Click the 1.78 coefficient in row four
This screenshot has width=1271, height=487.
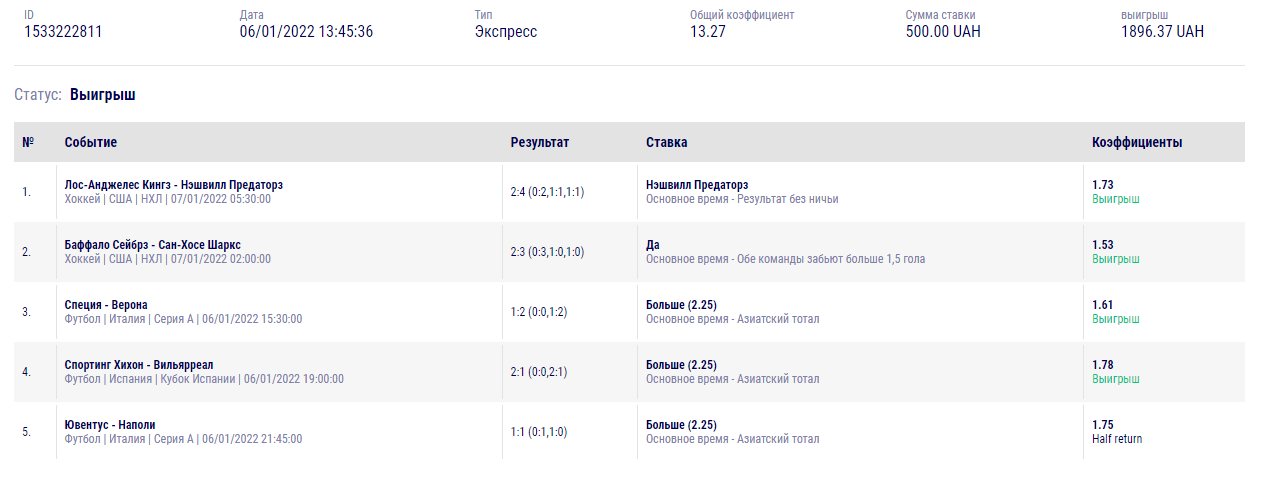(1103, 365)
